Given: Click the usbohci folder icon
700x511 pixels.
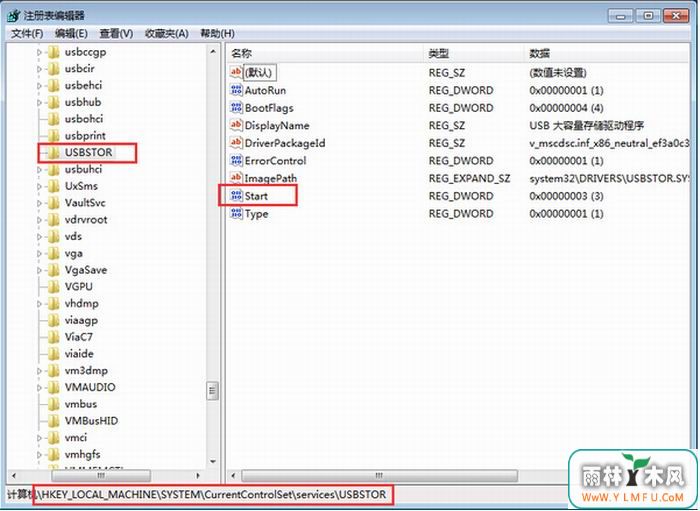Looking at the screenshot, I should point(54,119).
